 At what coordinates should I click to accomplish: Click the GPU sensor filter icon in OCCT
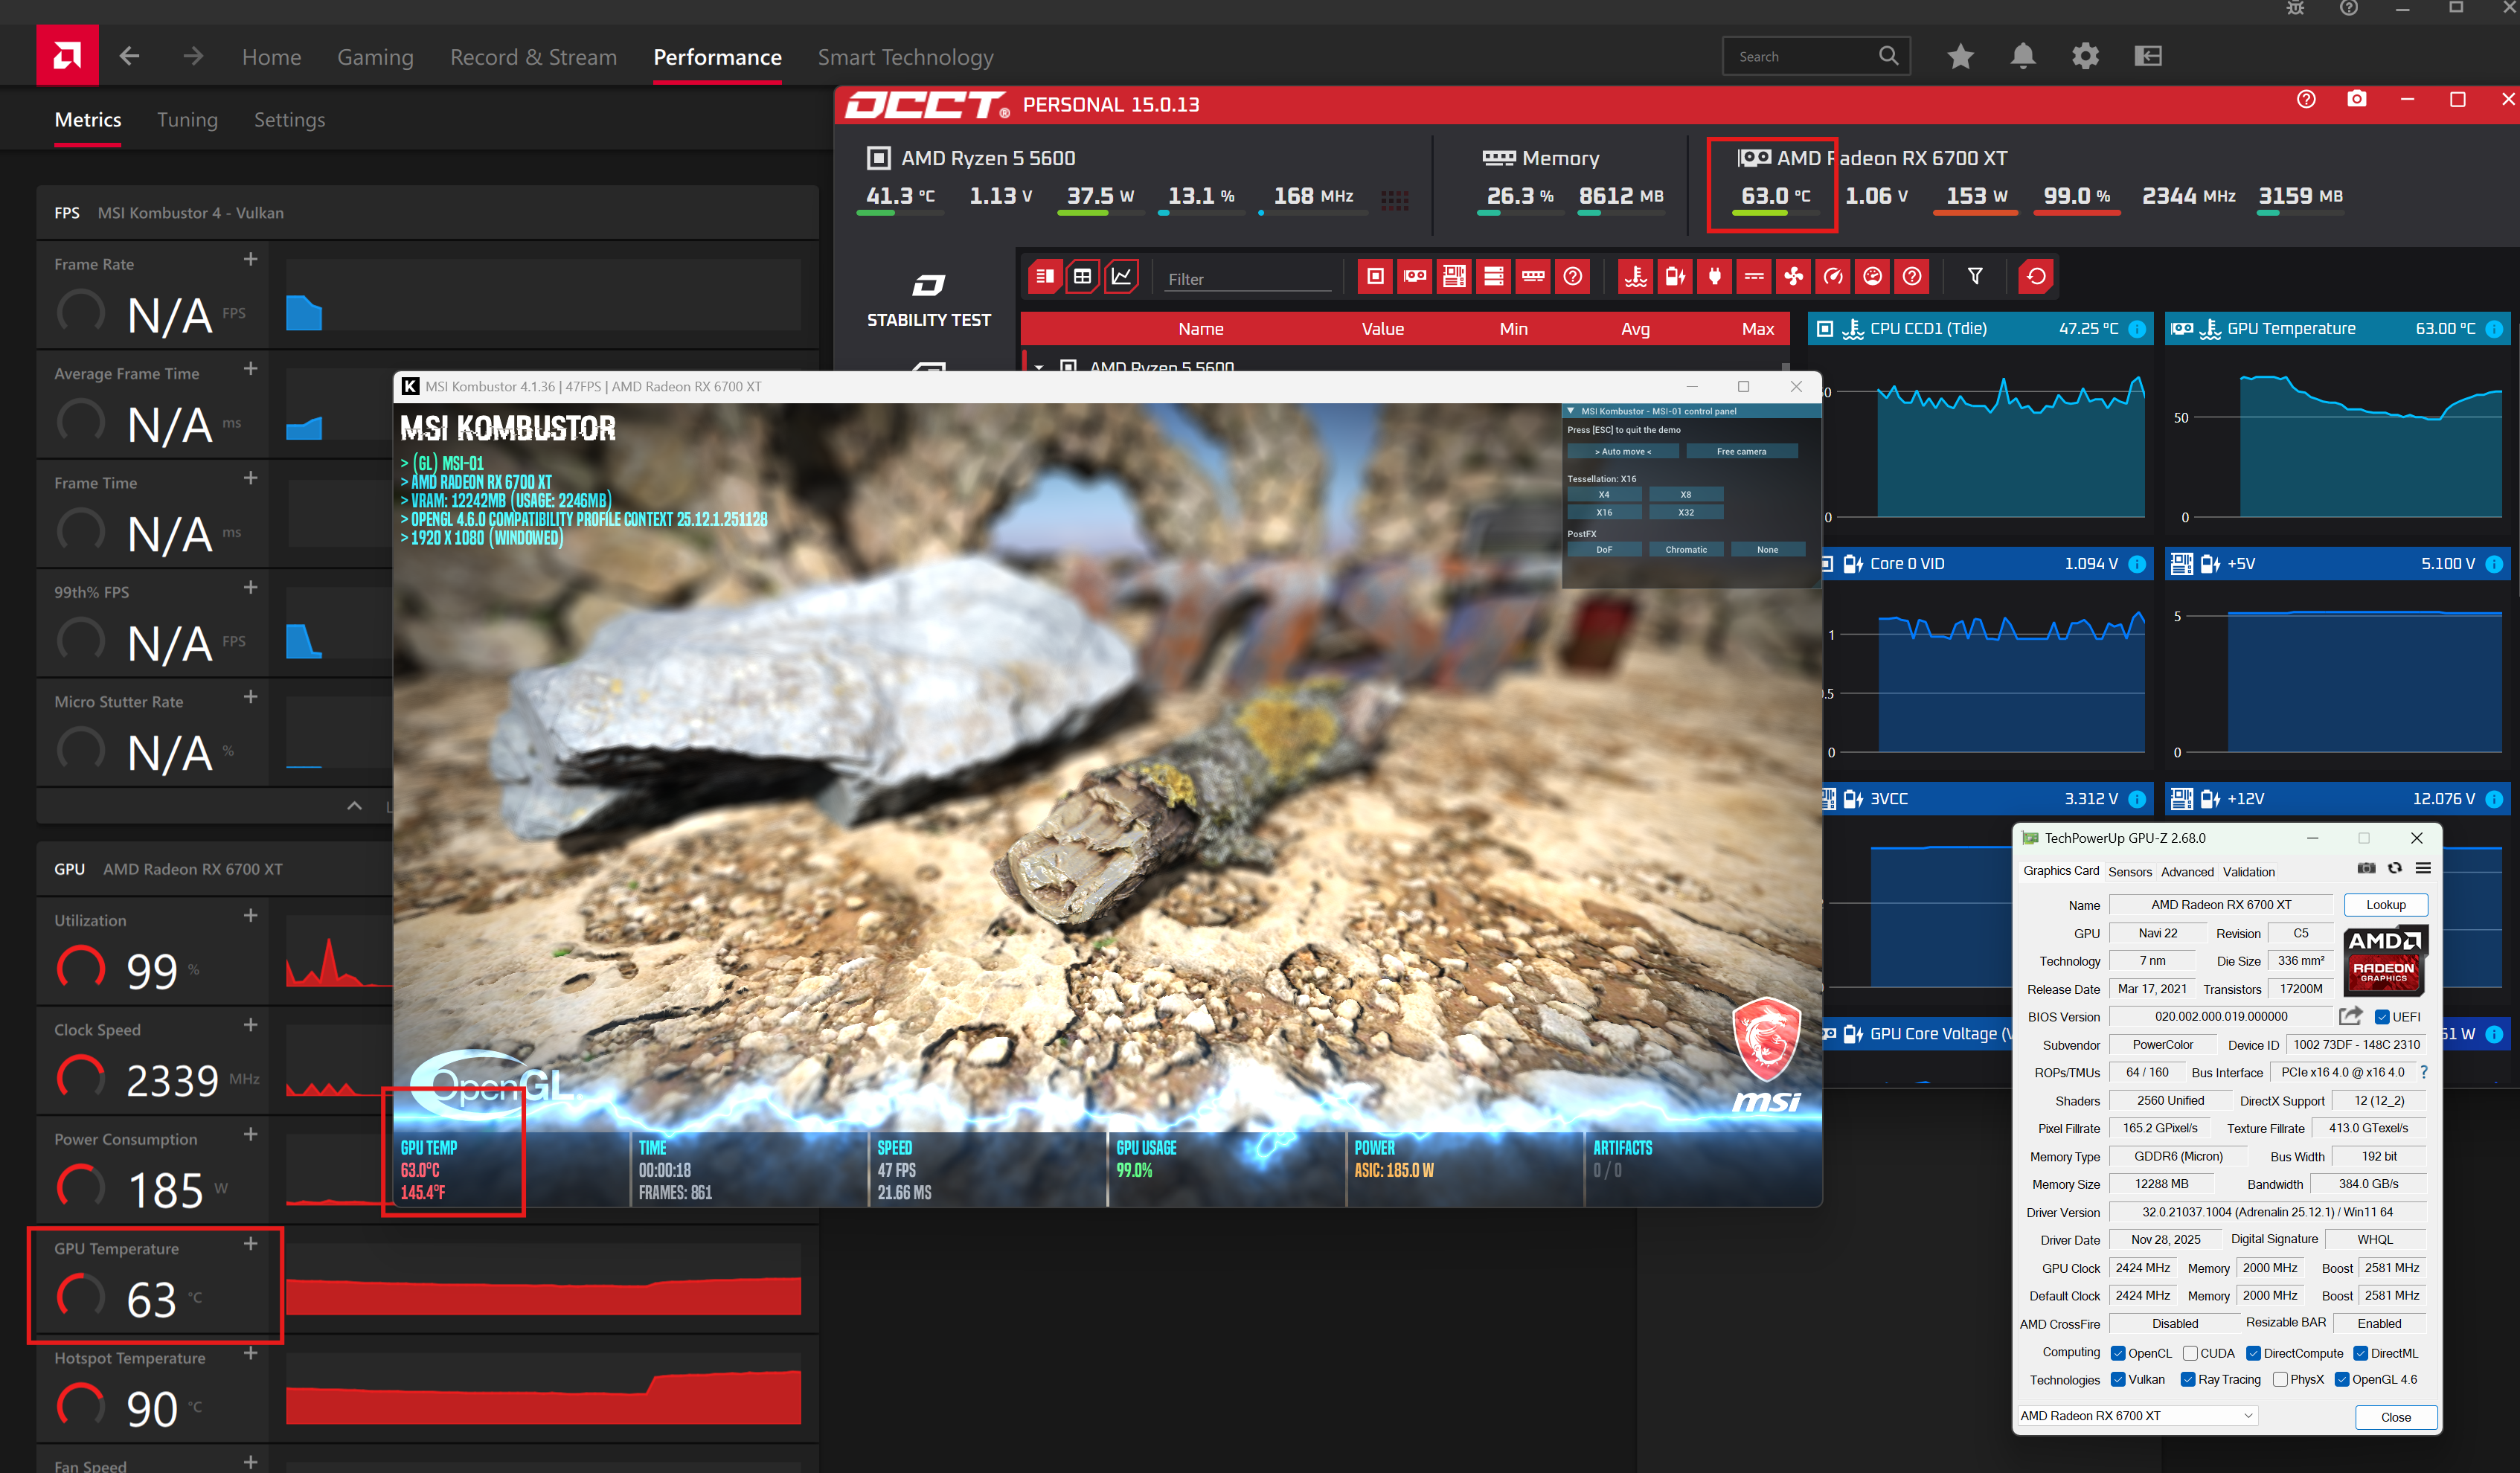point(1415,276)
